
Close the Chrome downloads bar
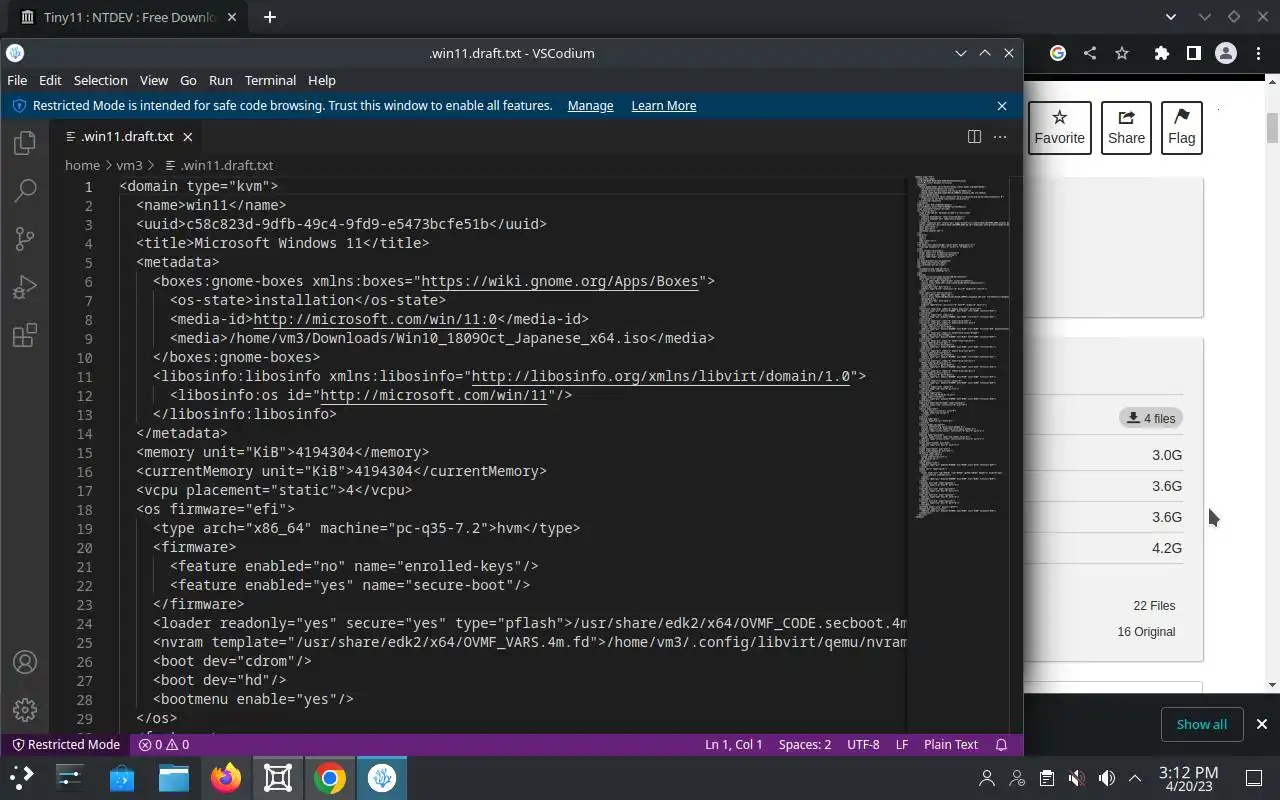click(1261, 724)
